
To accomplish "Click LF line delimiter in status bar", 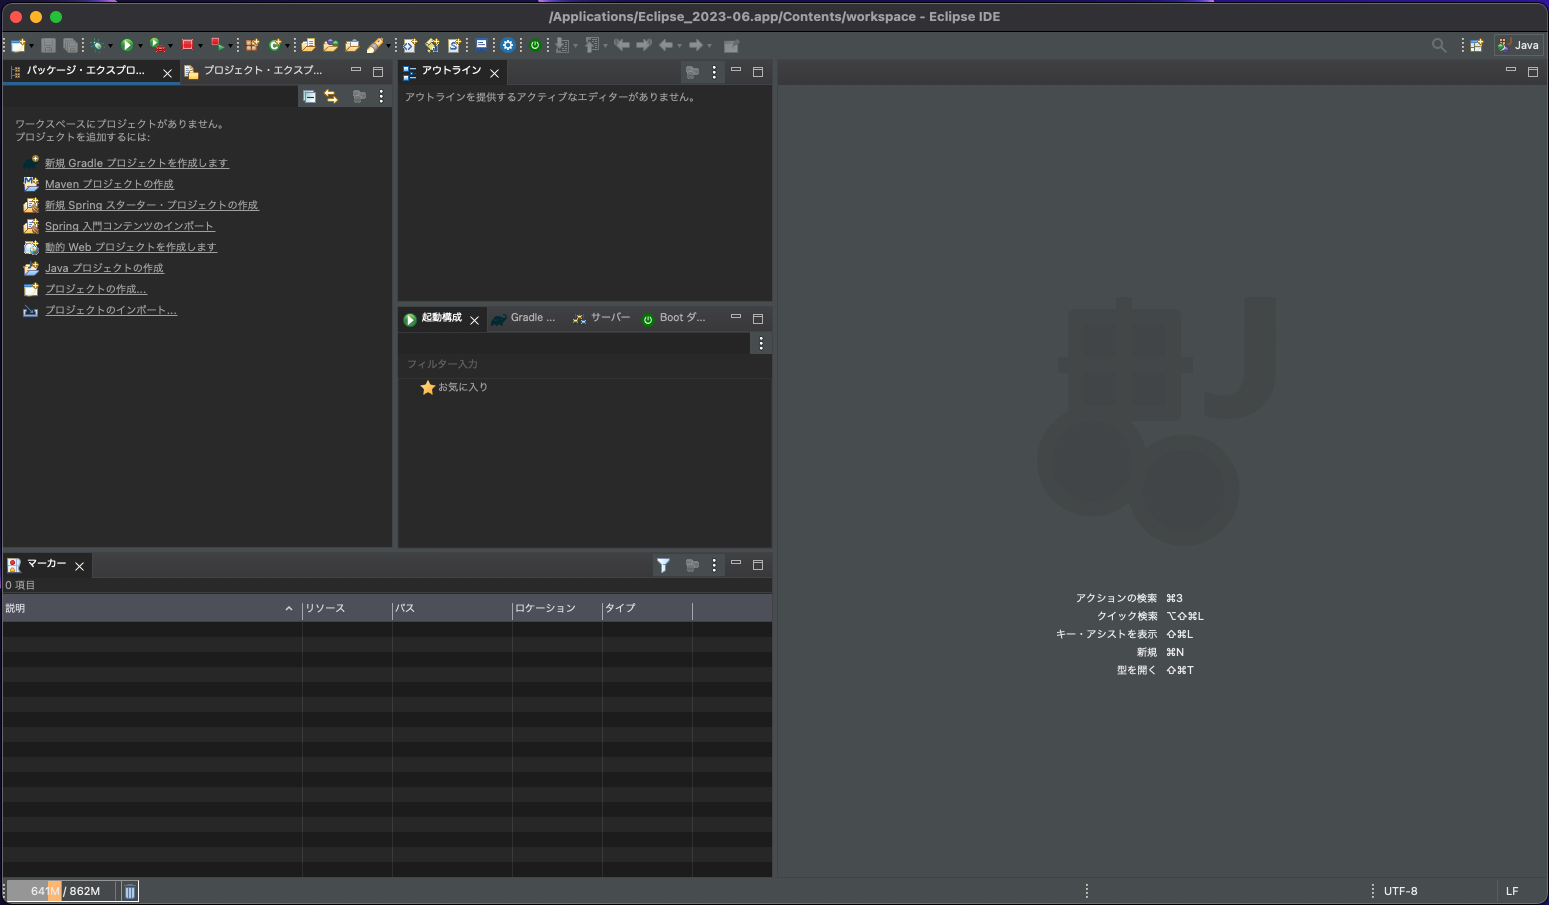I will click(1512, 891).
